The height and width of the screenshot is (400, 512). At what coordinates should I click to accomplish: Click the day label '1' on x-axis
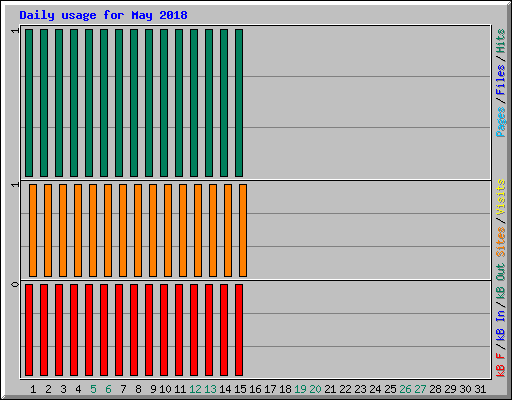(33, 389)
